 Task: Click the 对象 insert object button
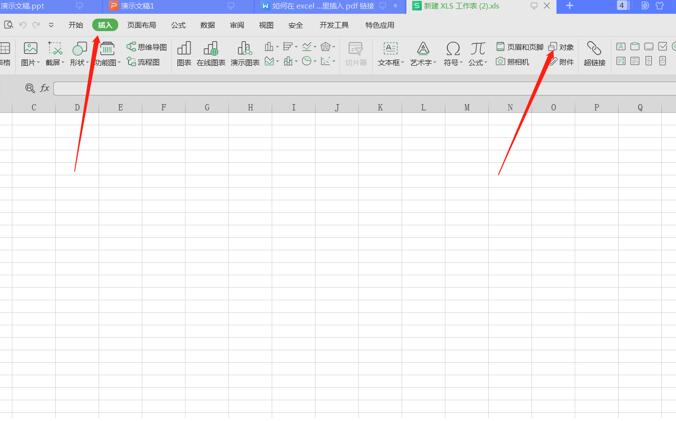[x=561, y=47]
